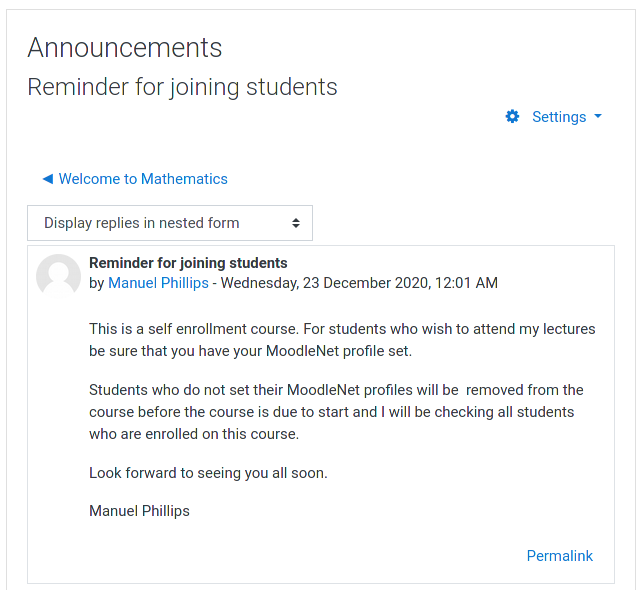The height and width of the screenshot is (590, 639).
Task: Click Manuel Phillips' profile avatar picture
Action: pos(58,275)
